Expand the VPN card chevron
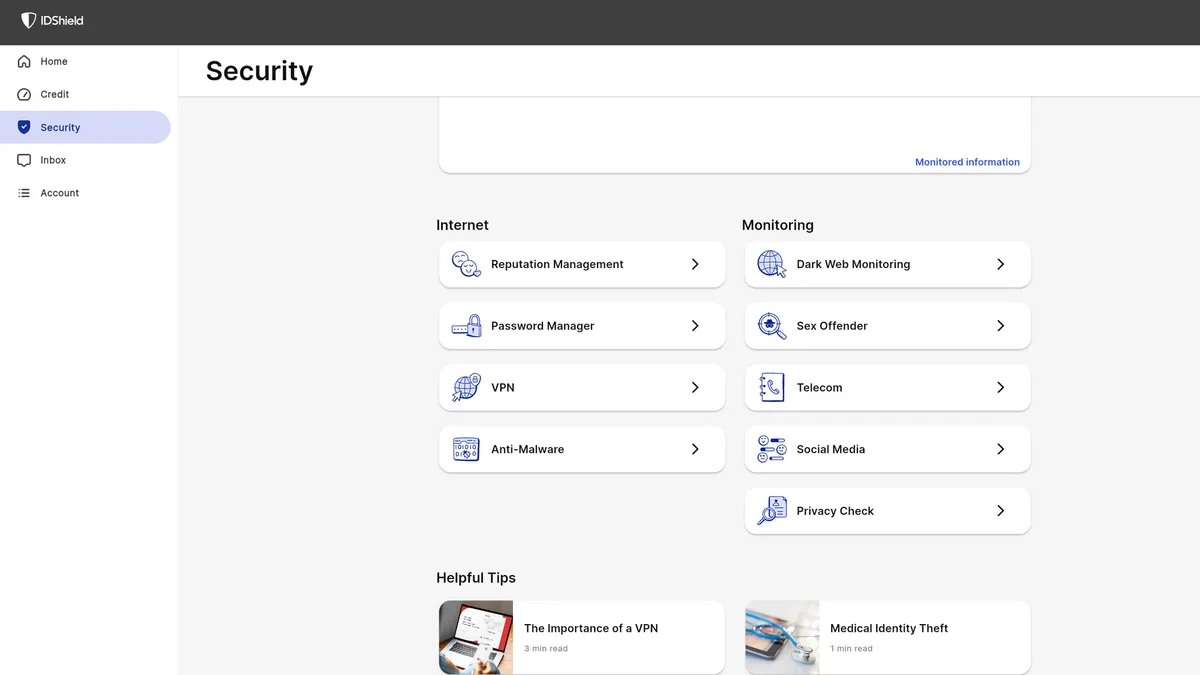1200x675 pixels. tap(695, 387)
